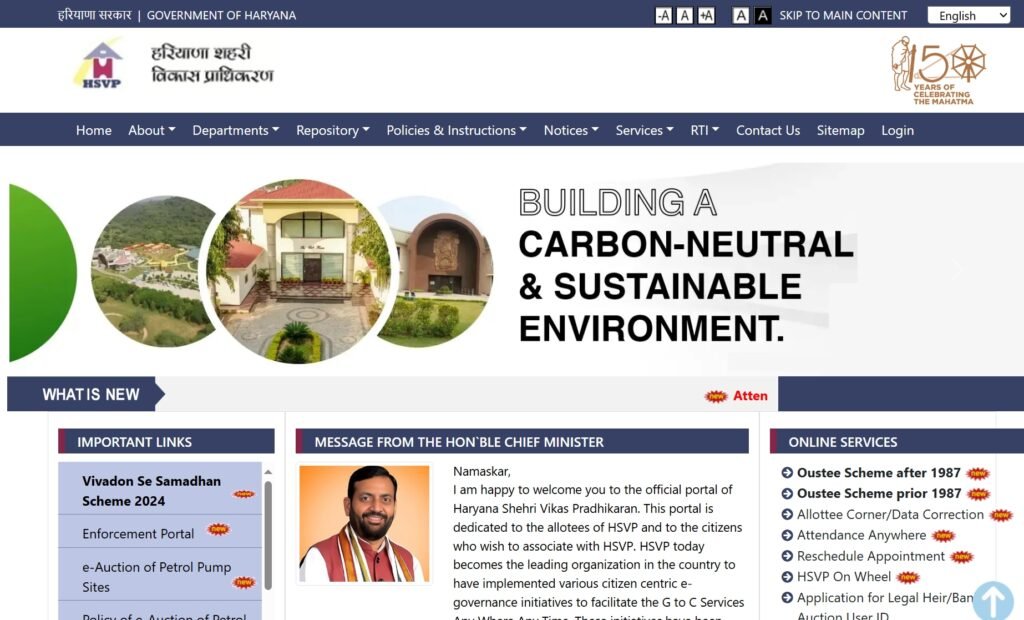This screenshot has height=620, width=1024.
Task: Click the Important Links scroll-up arrow
Action: (x=268, y=472)
